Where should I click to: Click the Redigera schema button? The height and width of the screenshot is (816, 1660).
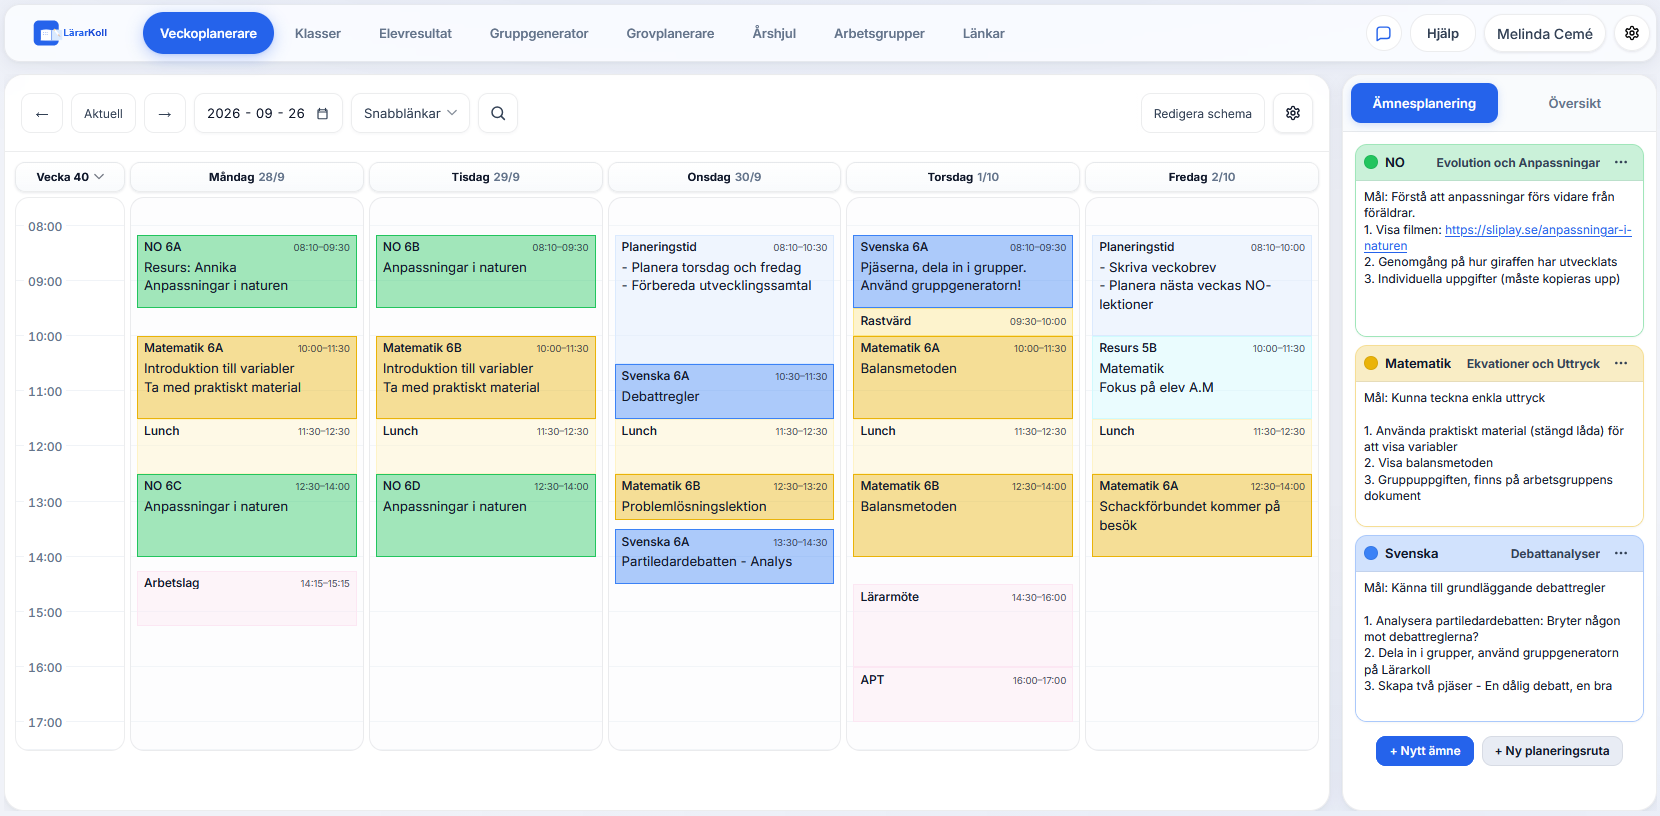click(1202, 114)
